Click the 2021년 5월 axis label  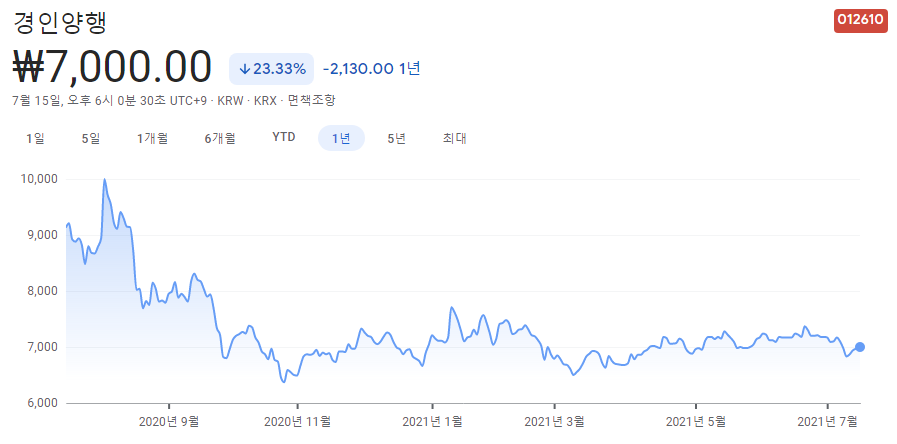[x=696, y=422]
